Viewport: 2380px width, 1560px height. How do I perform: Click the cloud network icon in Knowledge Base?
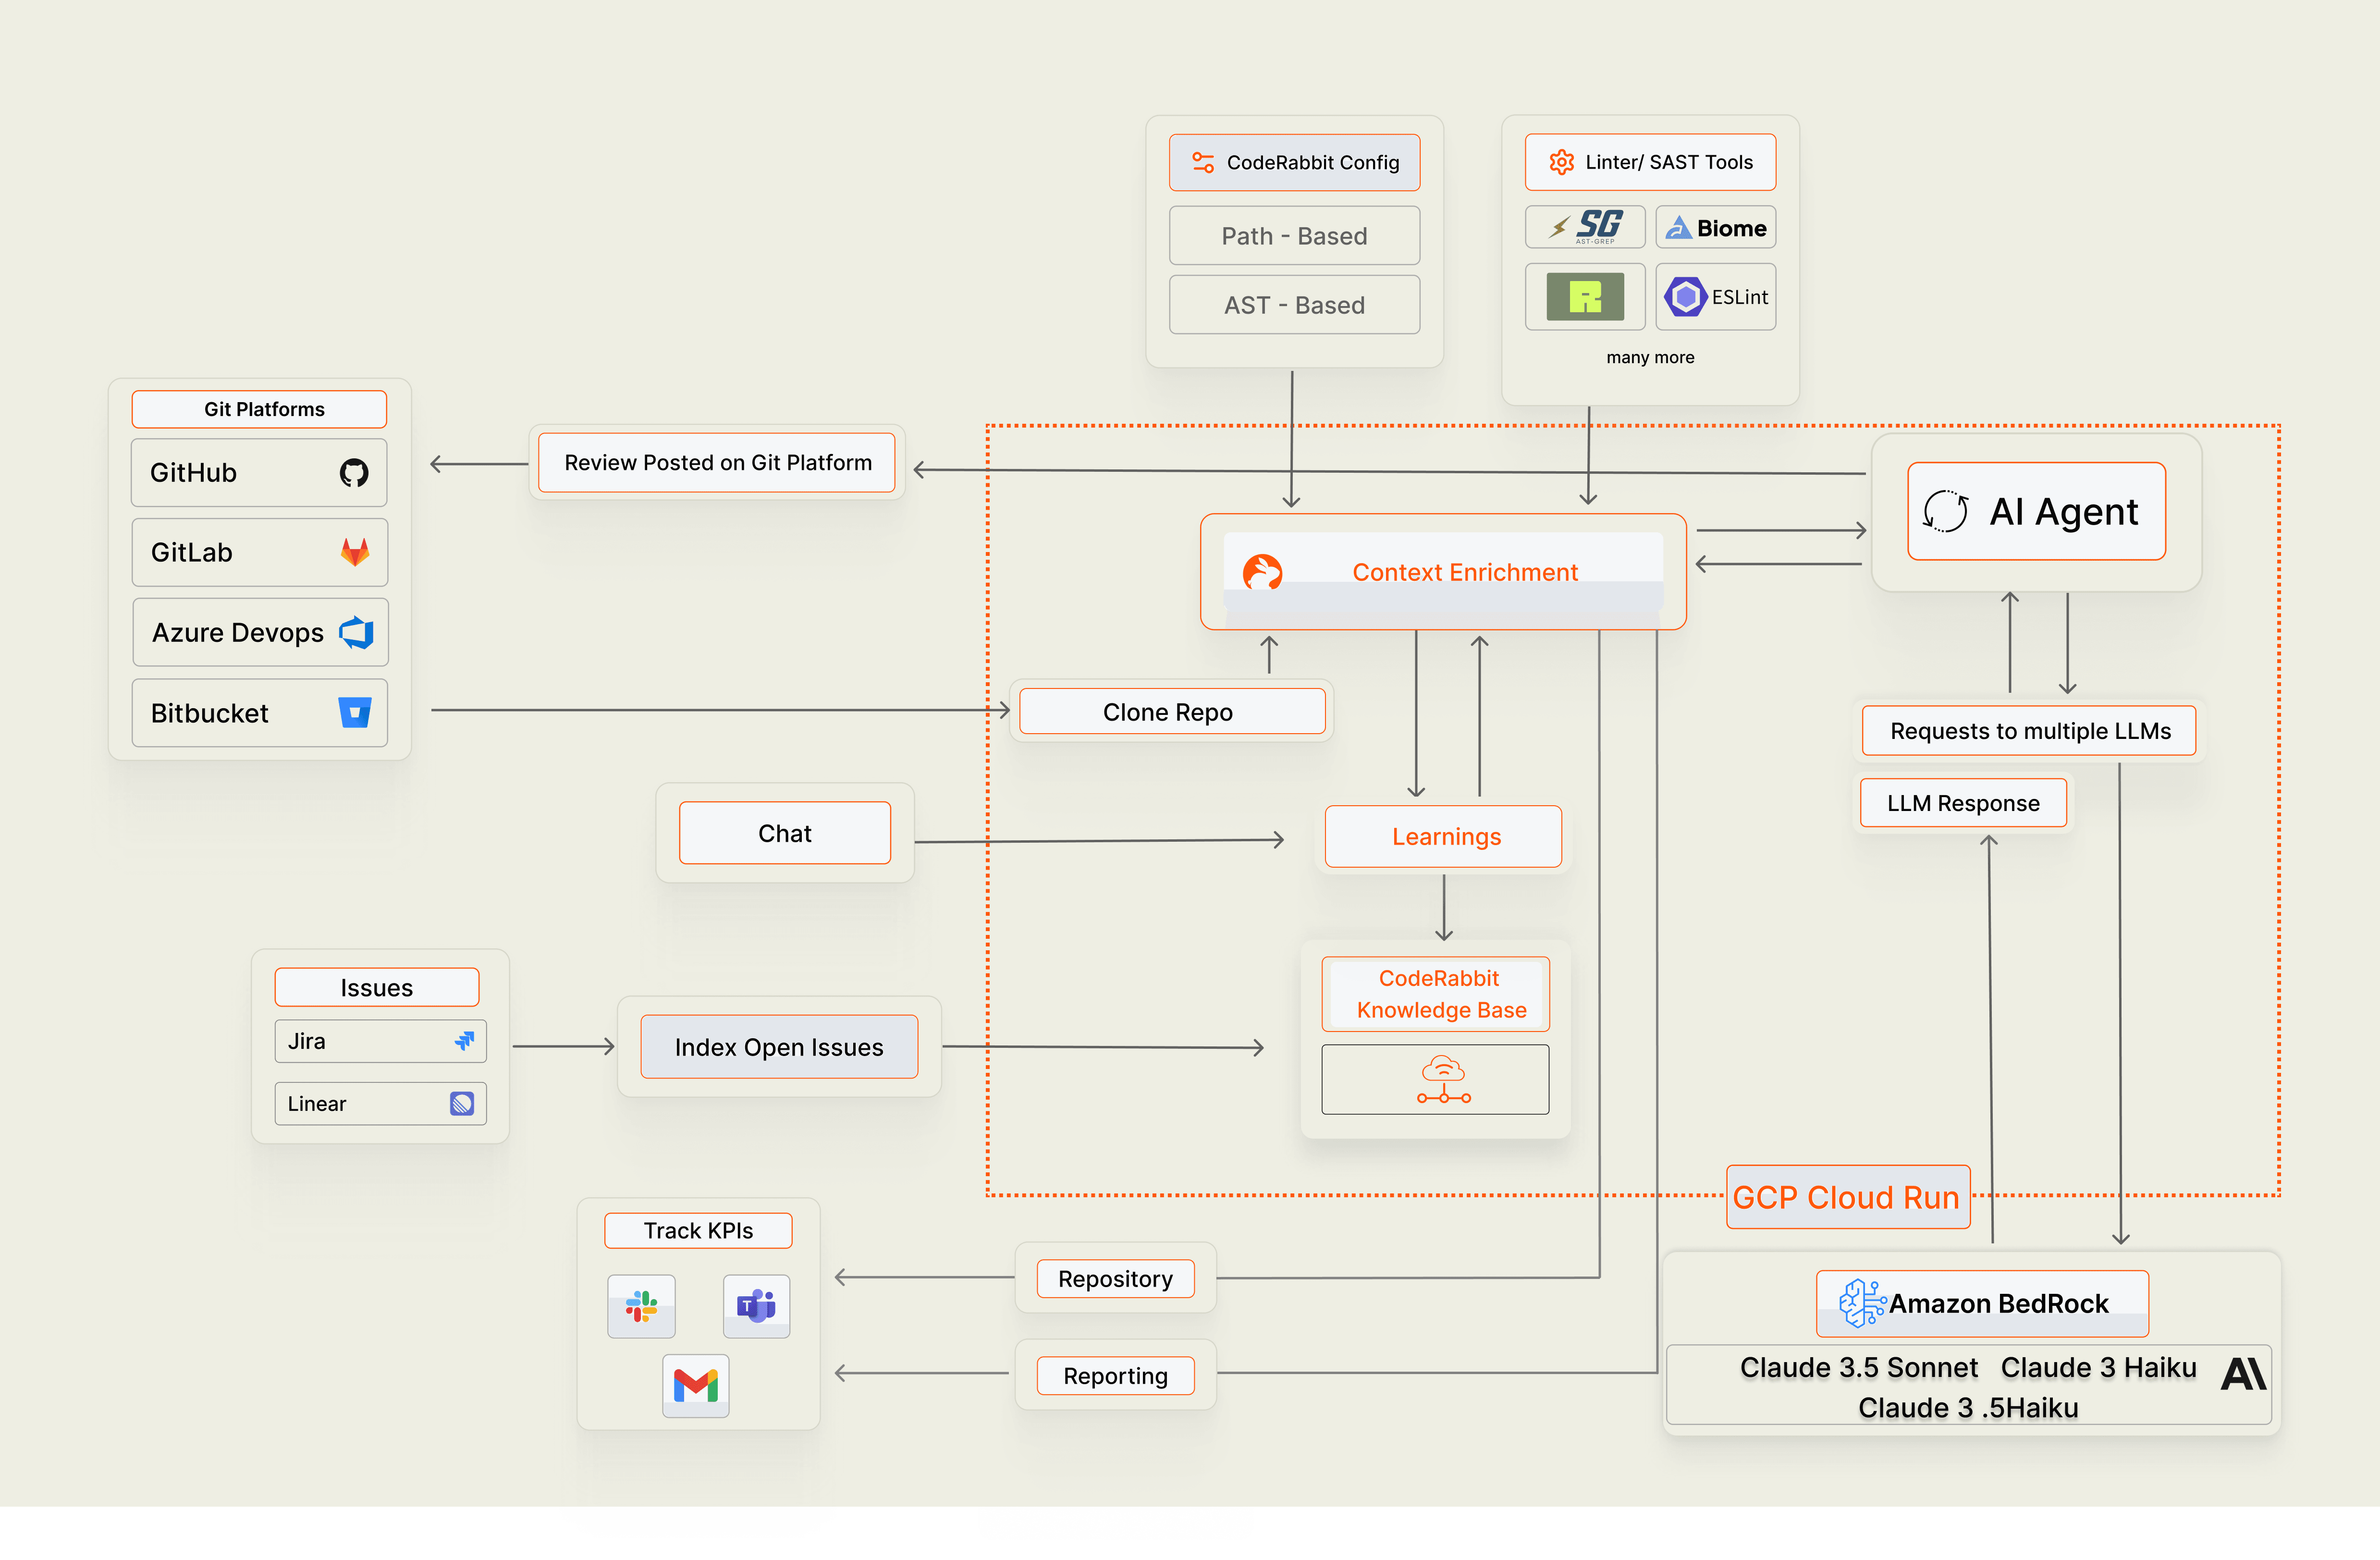point(1443,1079)
